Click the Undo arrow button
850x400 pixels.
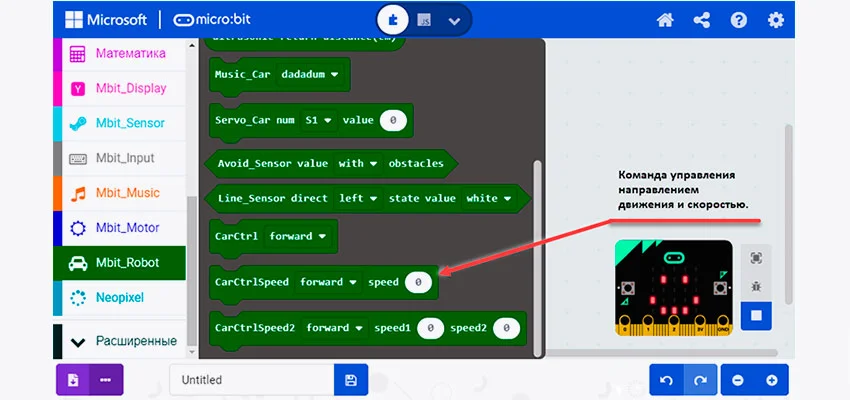[667, 380]
